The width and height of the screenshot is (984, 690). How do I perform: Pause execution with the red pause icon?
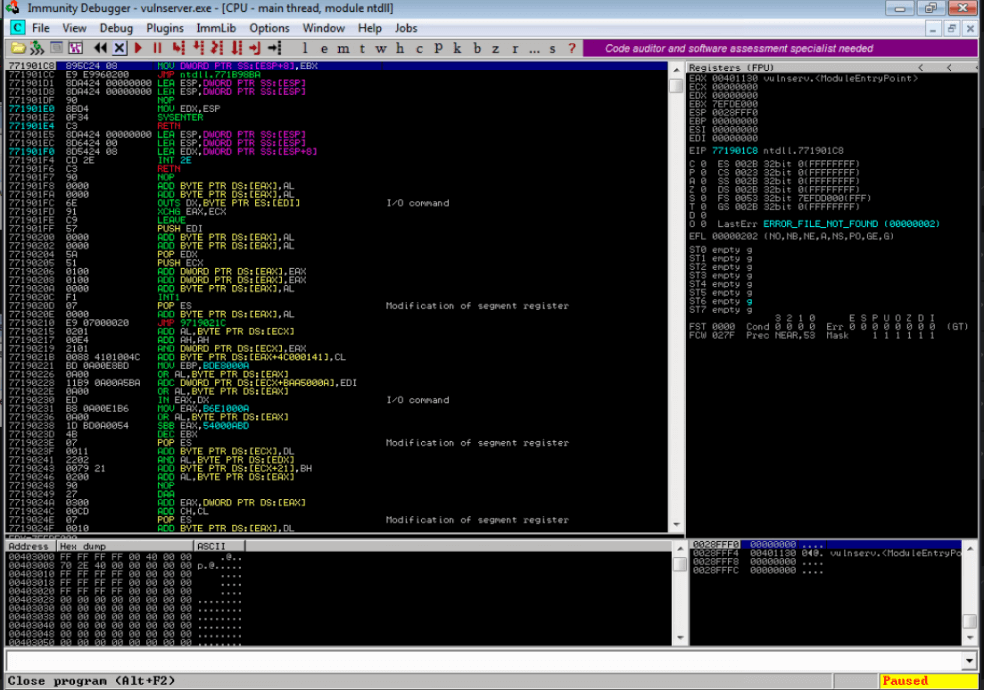tap(158, 48)
